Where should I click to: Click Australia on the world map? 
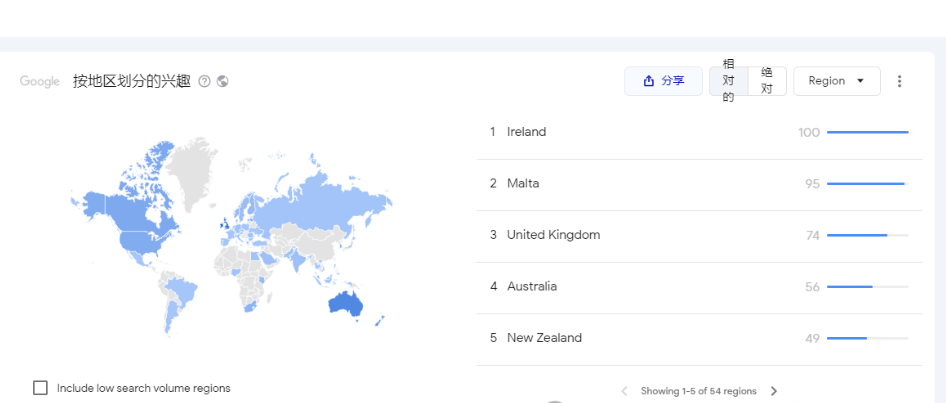[x=345, y=304]
